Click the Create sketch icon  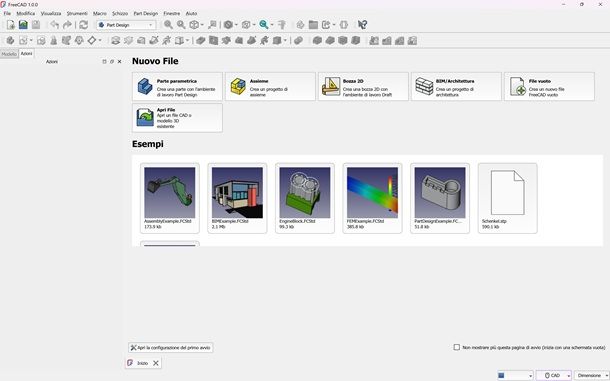[23, 40]
